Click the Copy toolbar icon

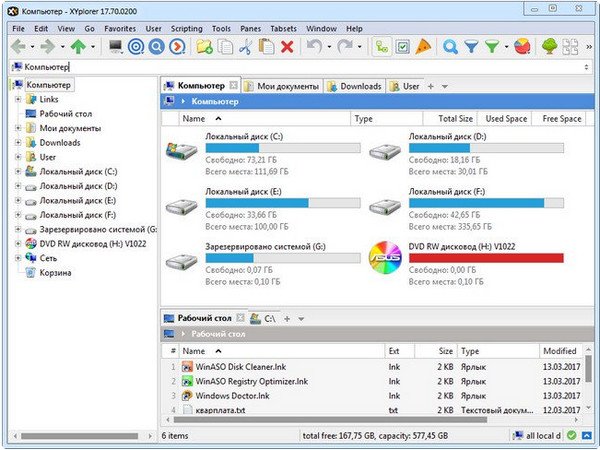tap(225, 47)
